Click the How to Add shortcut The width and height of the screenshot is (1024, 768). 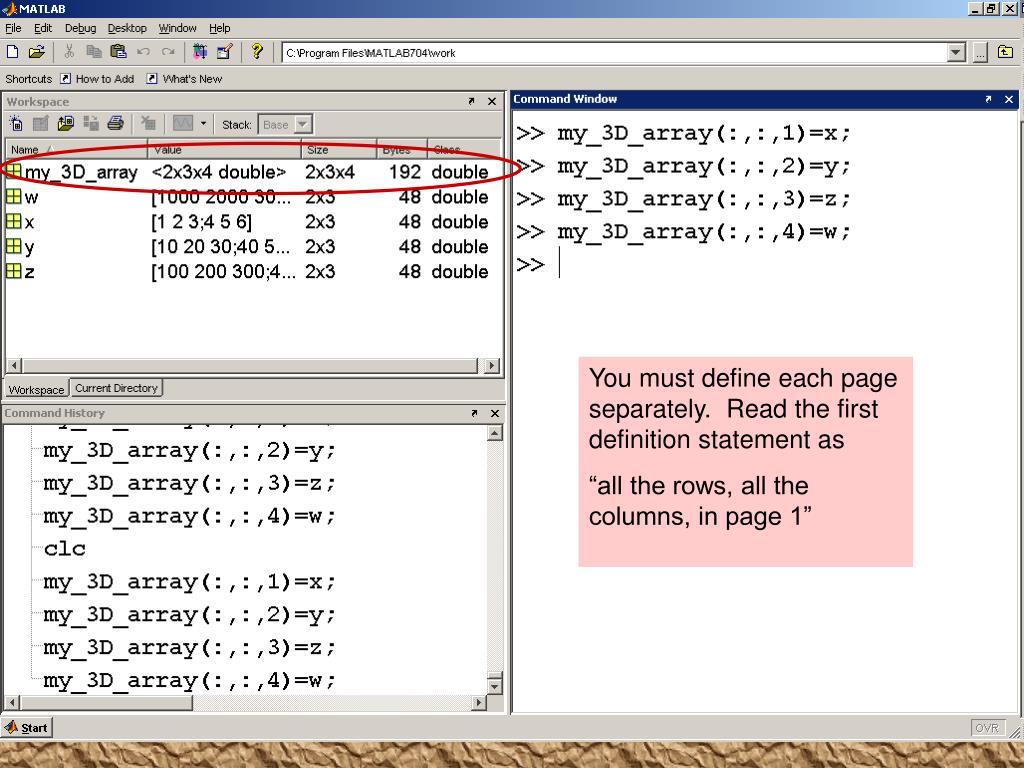[x=97, y=79]
